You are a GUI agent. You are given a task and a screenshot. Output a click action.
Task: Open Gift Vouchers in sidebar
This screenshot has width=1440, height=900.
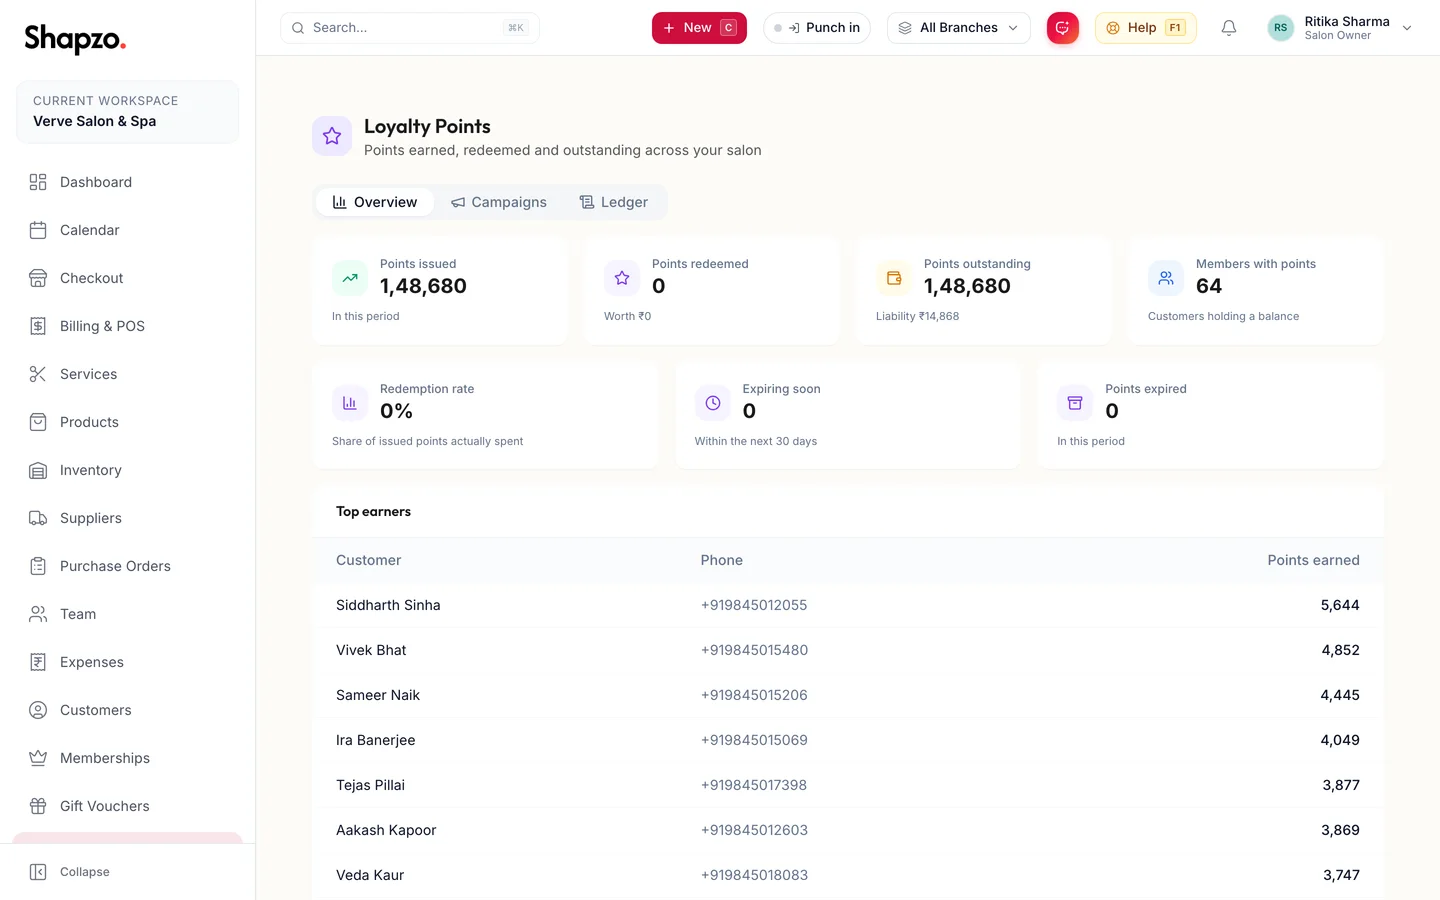tap(127, 806)
